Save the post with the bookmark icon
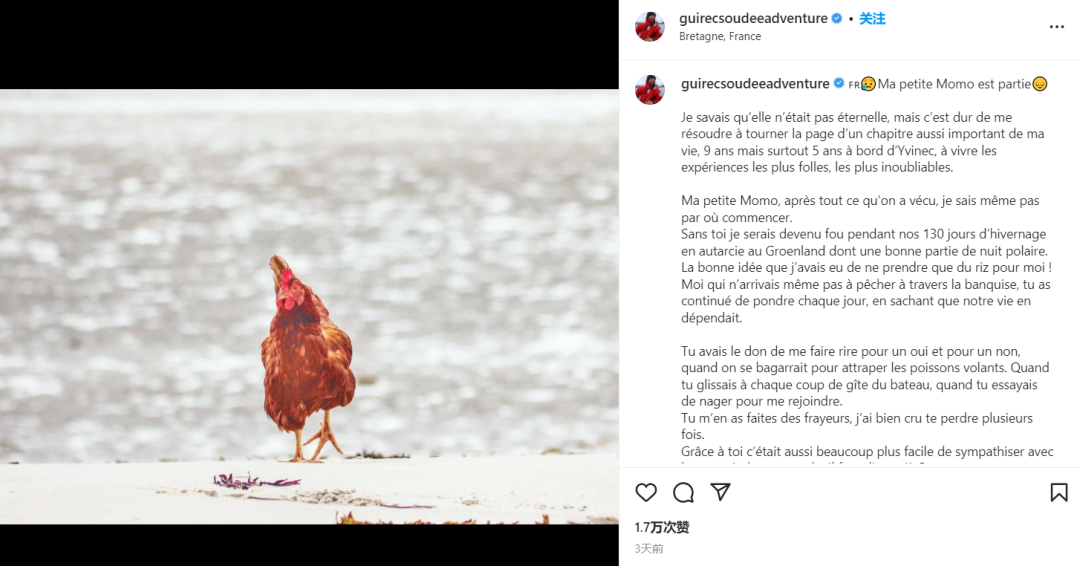 (x=1059, y=492)
